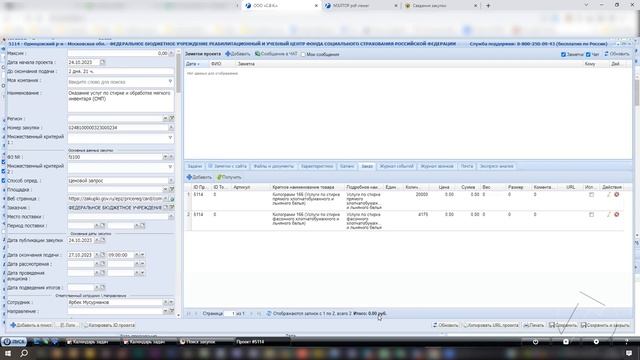Uncheck the Заметки filter checkbox
The image size is (640, 360).
tap(563, 54)
